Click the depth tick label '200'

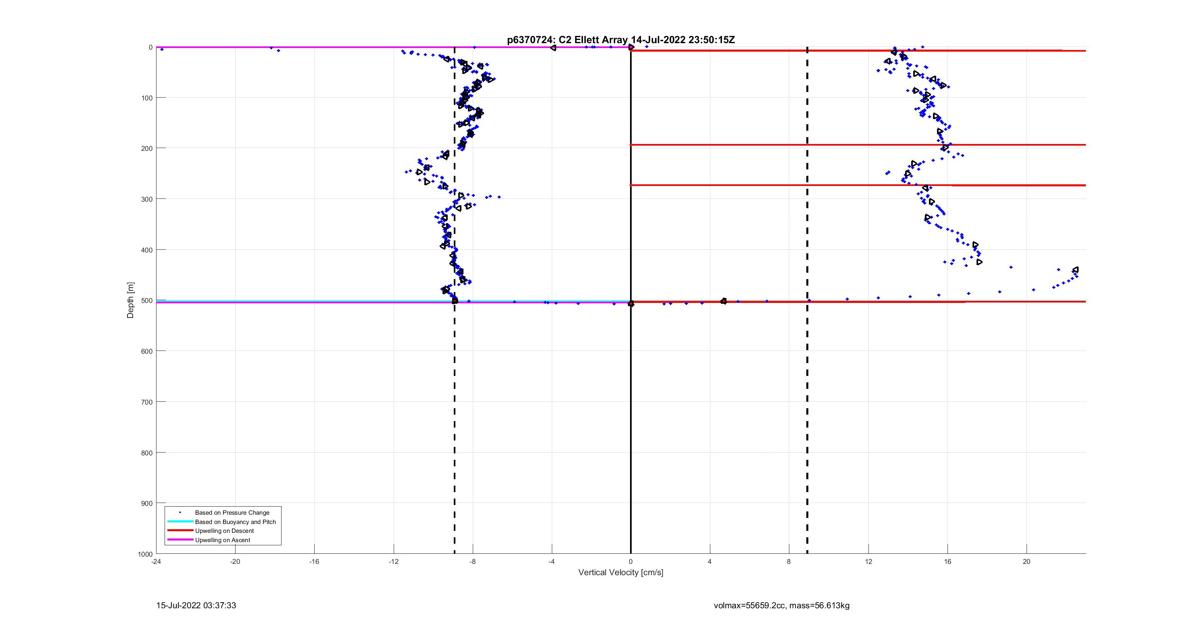click(145, 148)
